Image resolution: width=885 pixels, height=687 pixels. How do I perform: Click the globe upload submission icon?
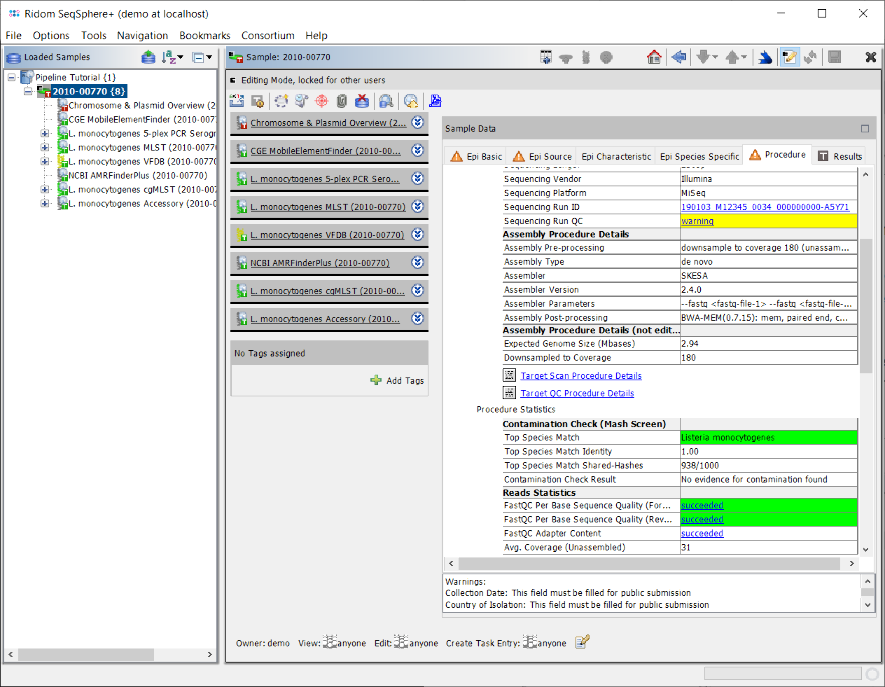click(409, 101)
